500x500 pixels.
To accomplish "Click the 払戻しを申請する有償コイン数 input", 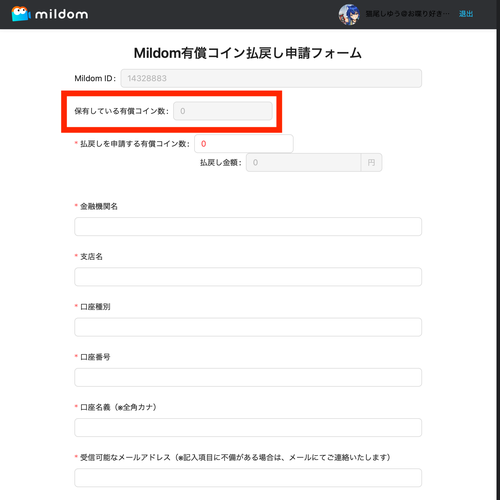I will [x=244, y=144].
